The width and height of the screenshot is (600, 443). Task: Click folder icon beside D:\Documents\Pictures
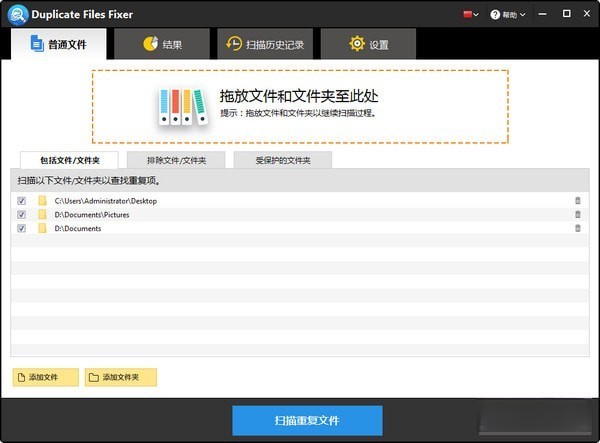(42, 214)
